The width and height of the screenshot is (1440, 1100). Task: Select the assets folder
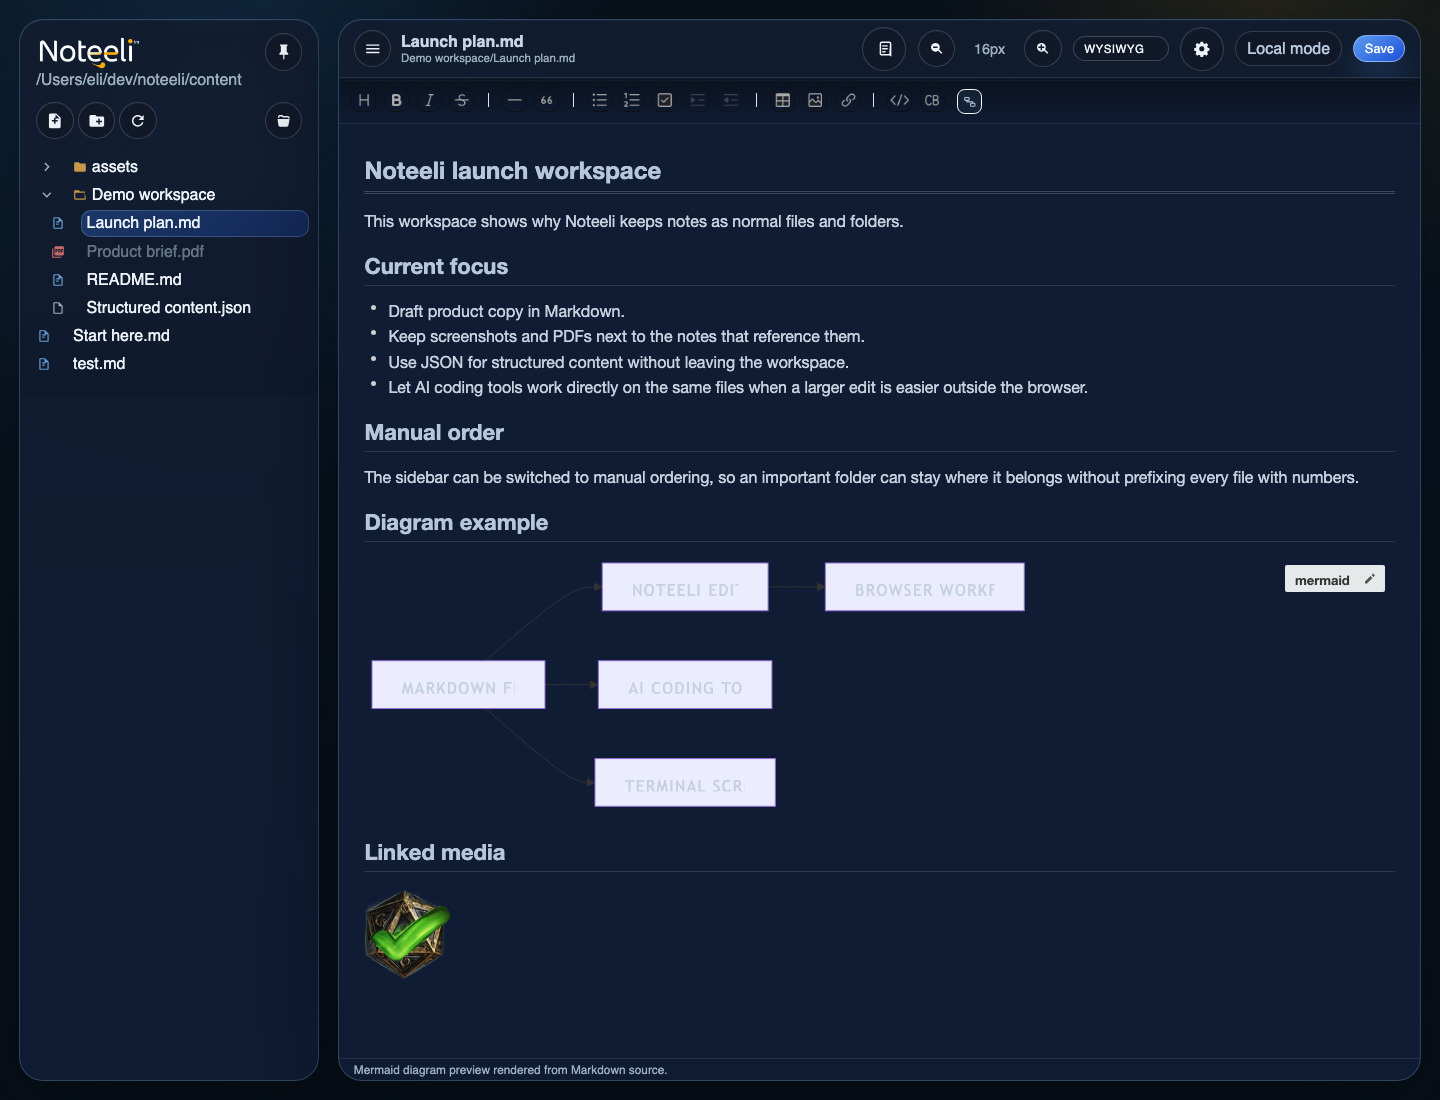tap(114, 167)
